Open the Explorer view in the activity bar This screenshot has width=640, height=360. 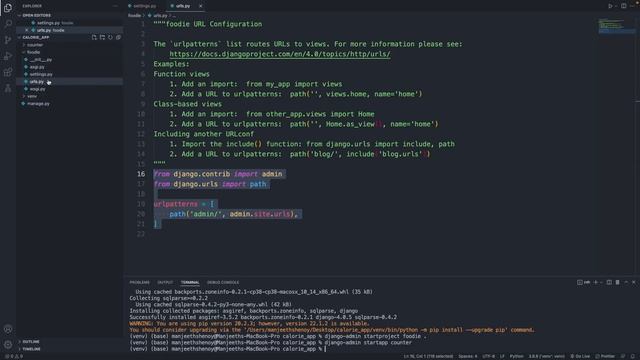pos(7,7)
